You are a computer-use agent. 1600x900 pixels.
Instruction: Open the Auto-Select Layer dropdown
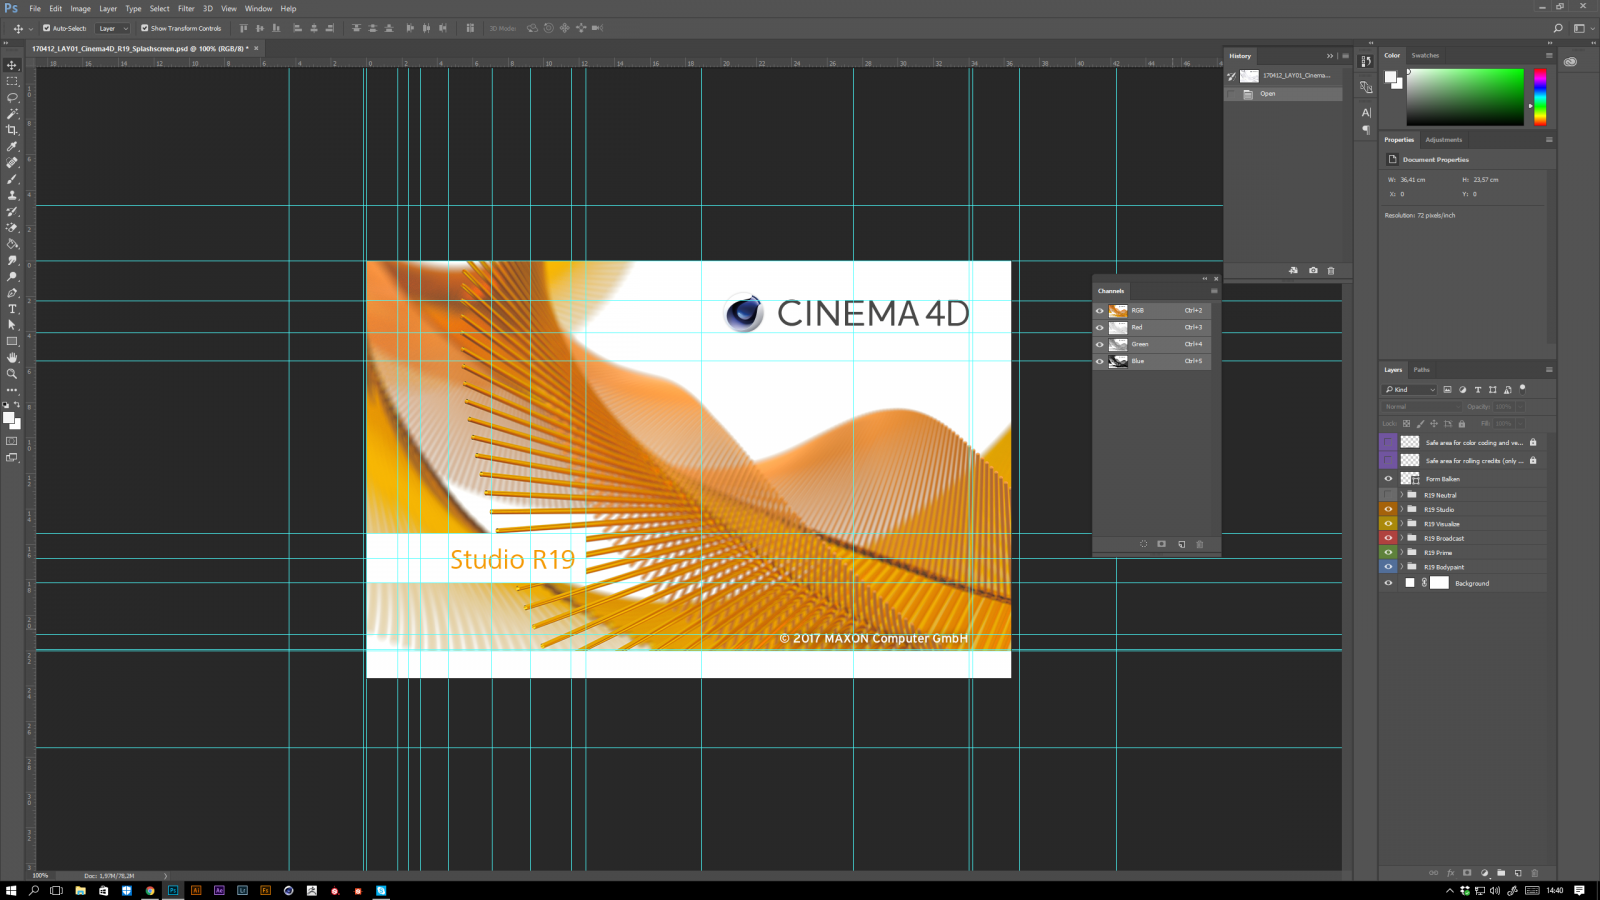coord(113,28)
